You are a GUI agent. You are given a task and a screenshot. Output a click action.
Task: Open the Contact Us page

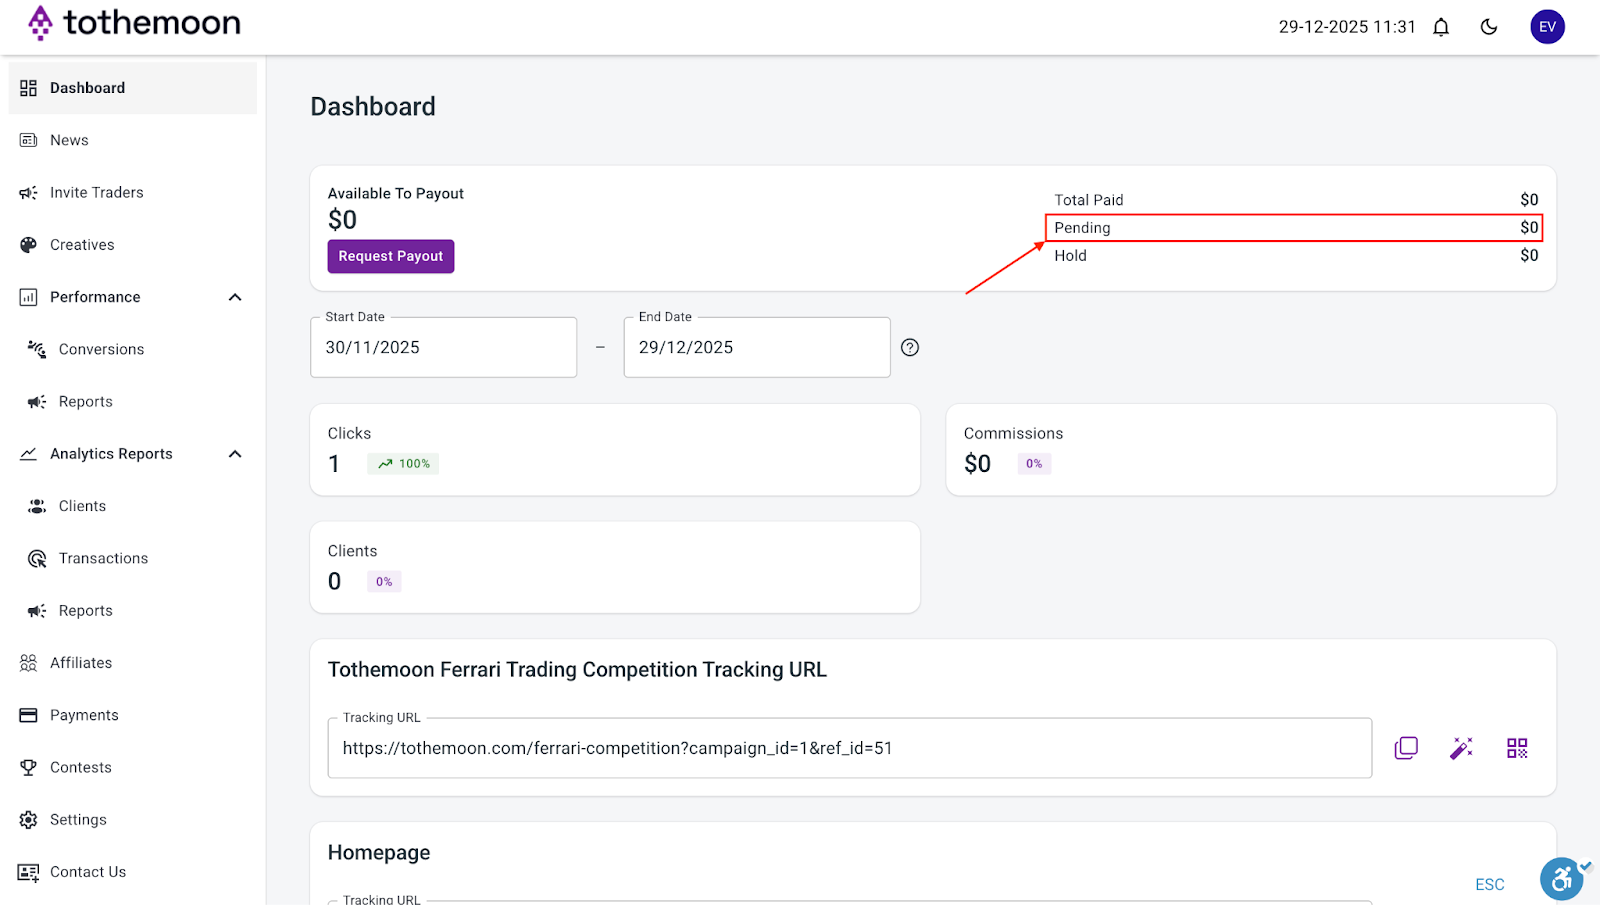[x=133, y=872]
